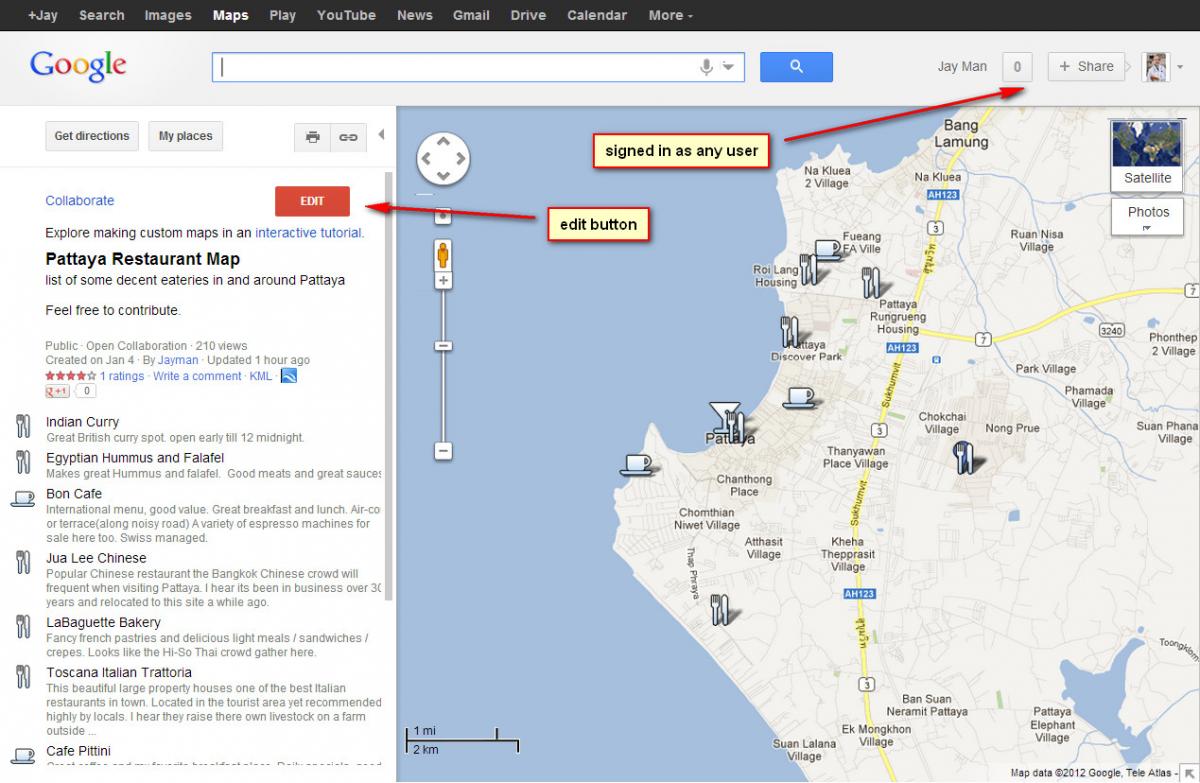Click the fork-knife icon beside Jua Lee Chinese
This screenshot has height=783, width=1200.
coord(22,562)
